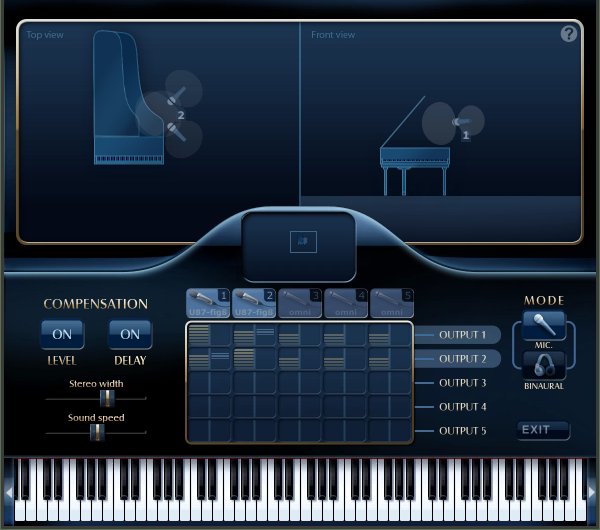Click mic 5 level cell in Output 2 row

379,359
